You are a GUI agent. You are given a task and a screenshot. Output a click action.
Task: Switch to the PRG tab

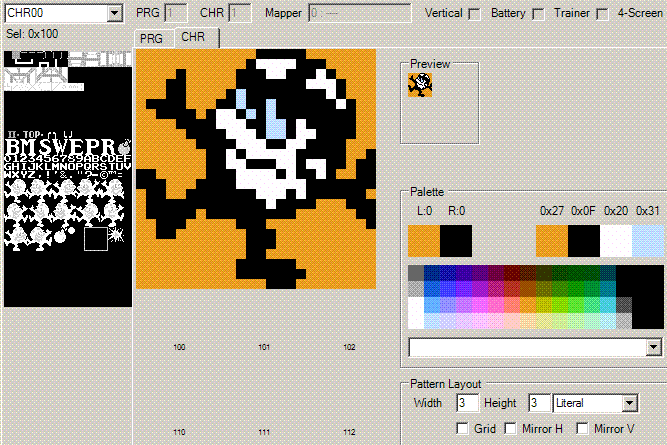[x=152, y=39]
